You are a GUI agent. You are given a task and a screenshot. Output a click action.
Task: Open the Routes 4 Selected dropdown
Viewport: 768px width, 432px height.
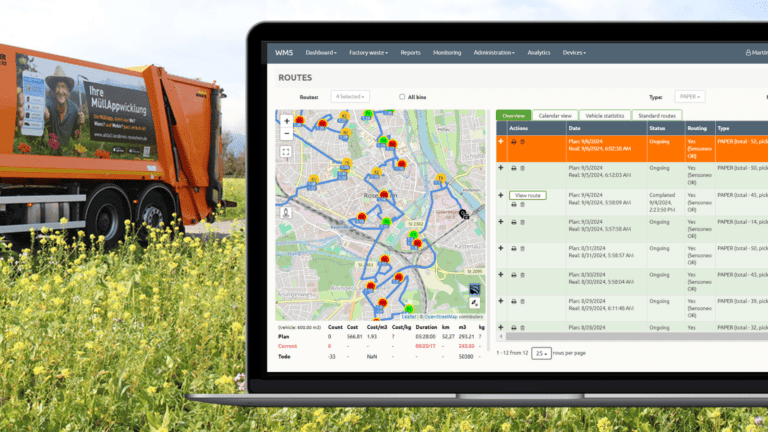click(x=351, y=97)
